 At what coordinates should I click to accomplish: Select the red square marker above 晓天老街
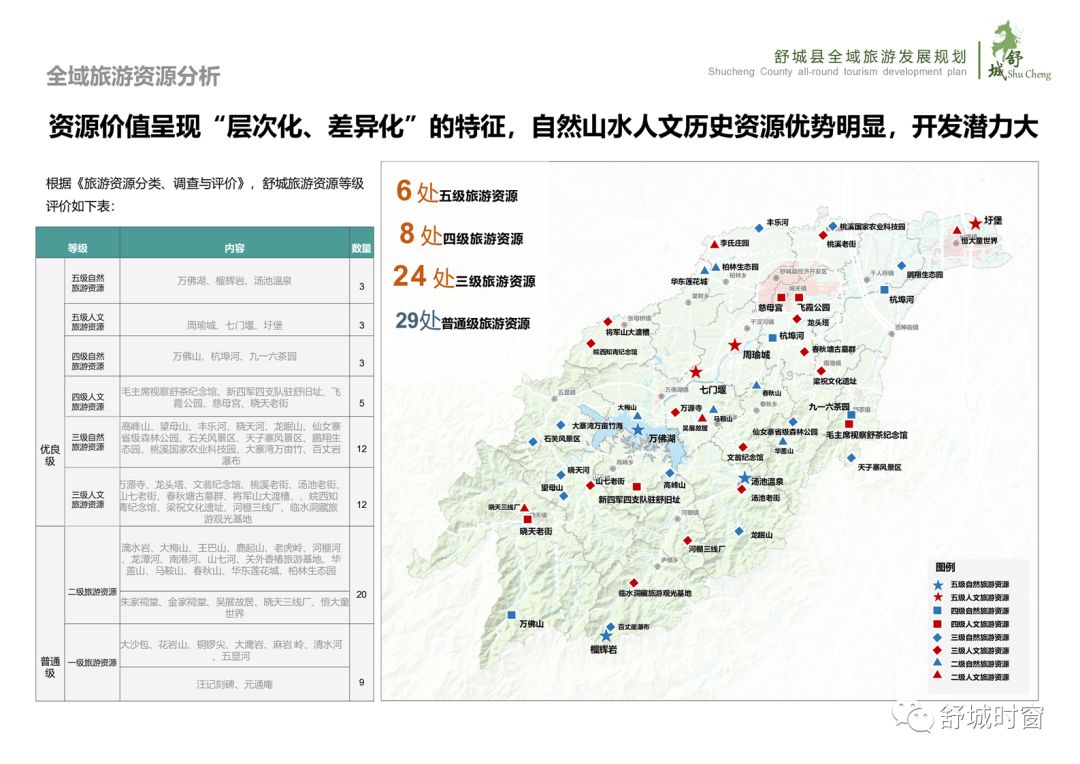[x=526, y=520]
